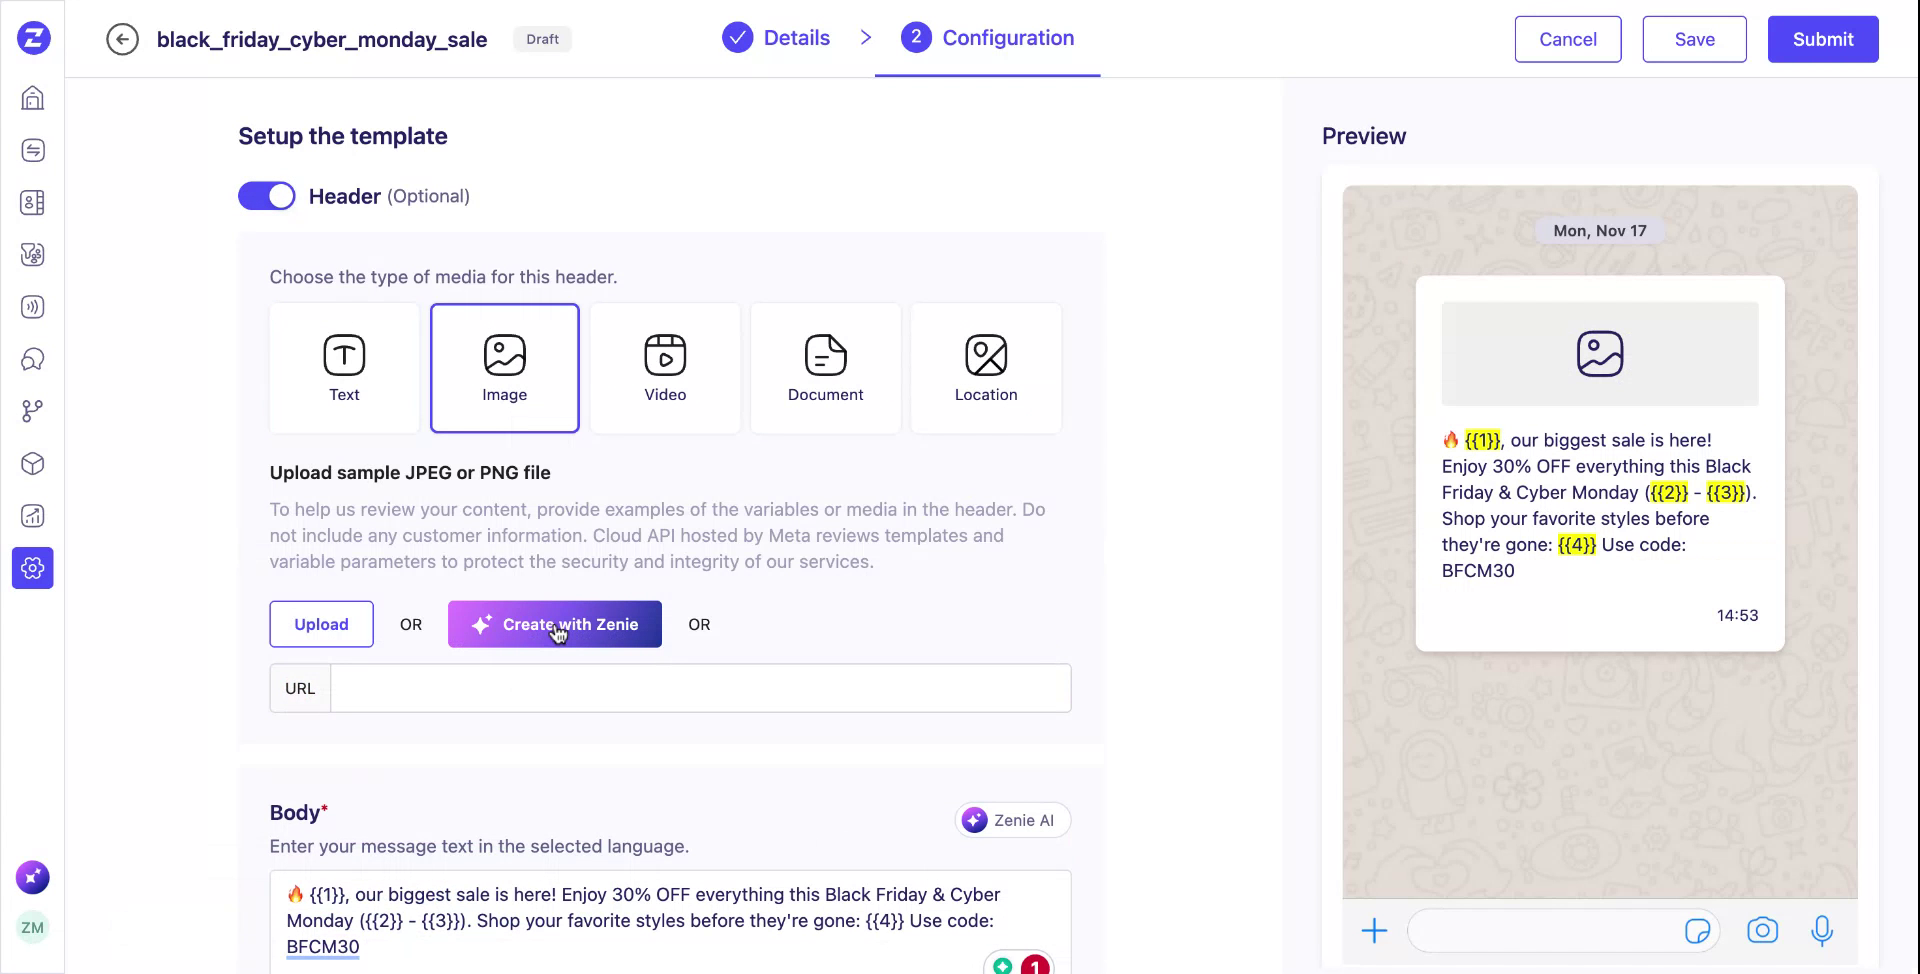Select the Video header media type
Viewport: 1920px width, 974px height.
click(x=665, y=368)
